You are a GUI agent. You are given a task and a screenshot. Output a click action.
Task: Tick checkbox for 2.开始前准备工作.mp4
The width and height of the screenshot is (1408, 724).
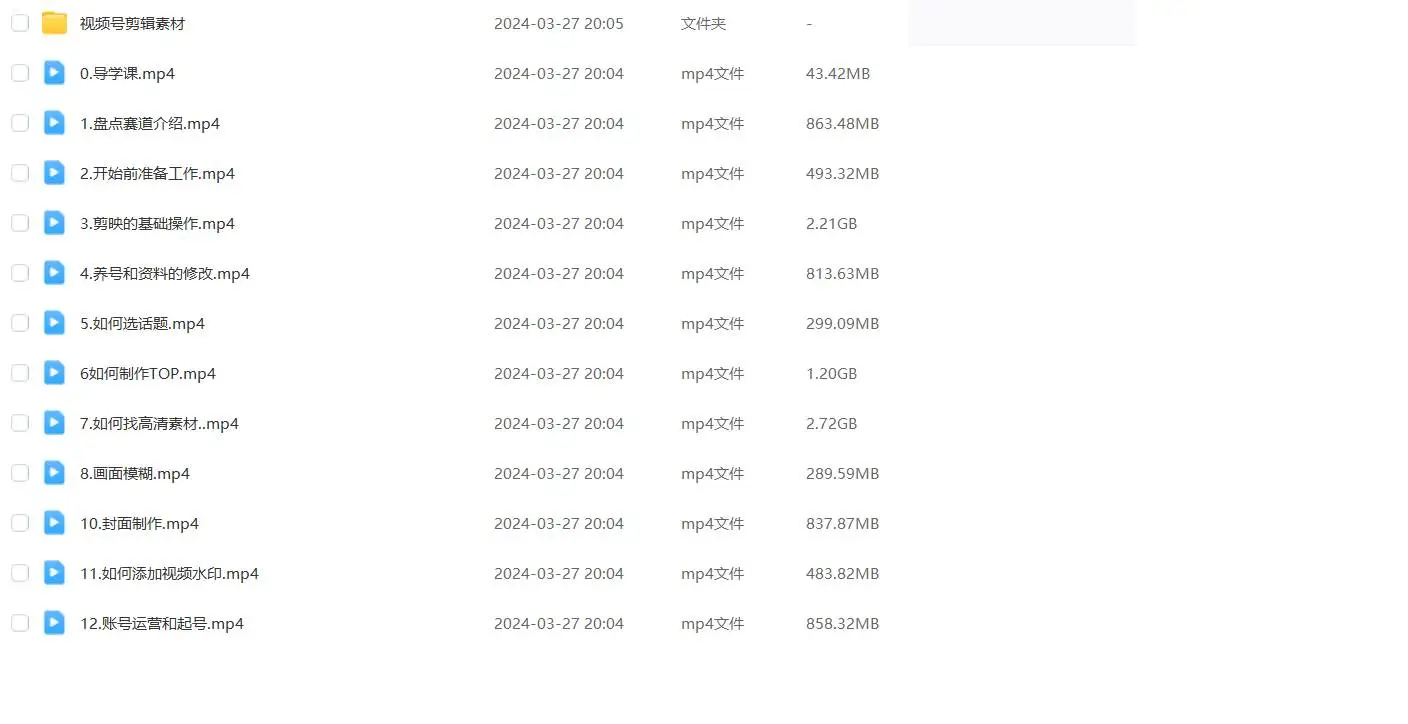(20, 173)
